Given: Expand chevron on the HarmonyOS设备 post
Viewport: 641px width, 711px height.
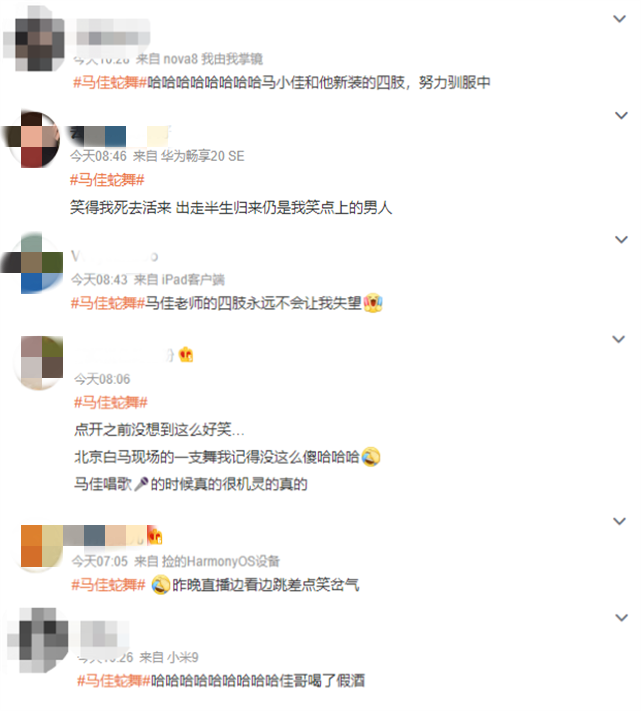Looking at the screenshot, I should (619, 521).
